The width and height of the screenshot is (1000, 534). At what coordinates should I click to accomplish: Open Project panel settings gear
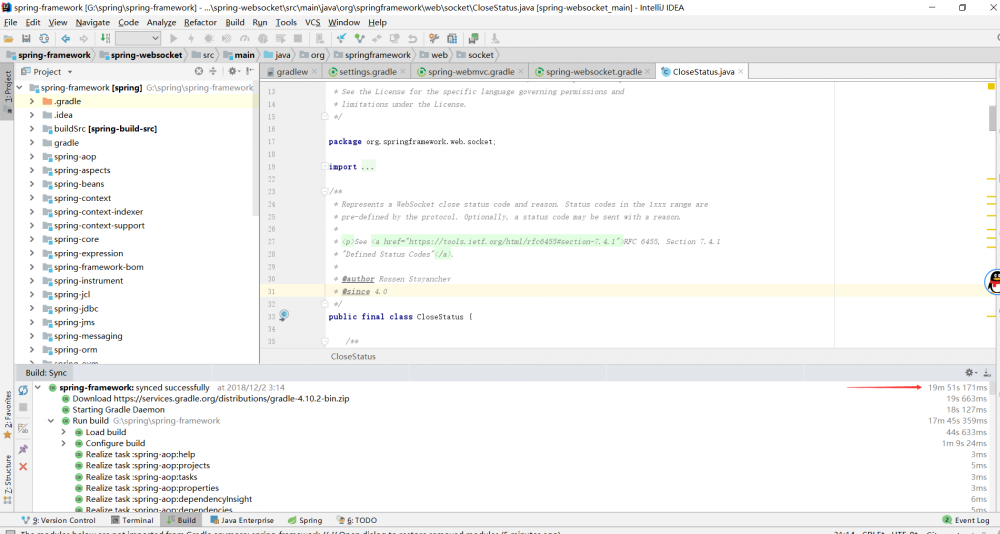pyautogui.click(x=232, y=72)
